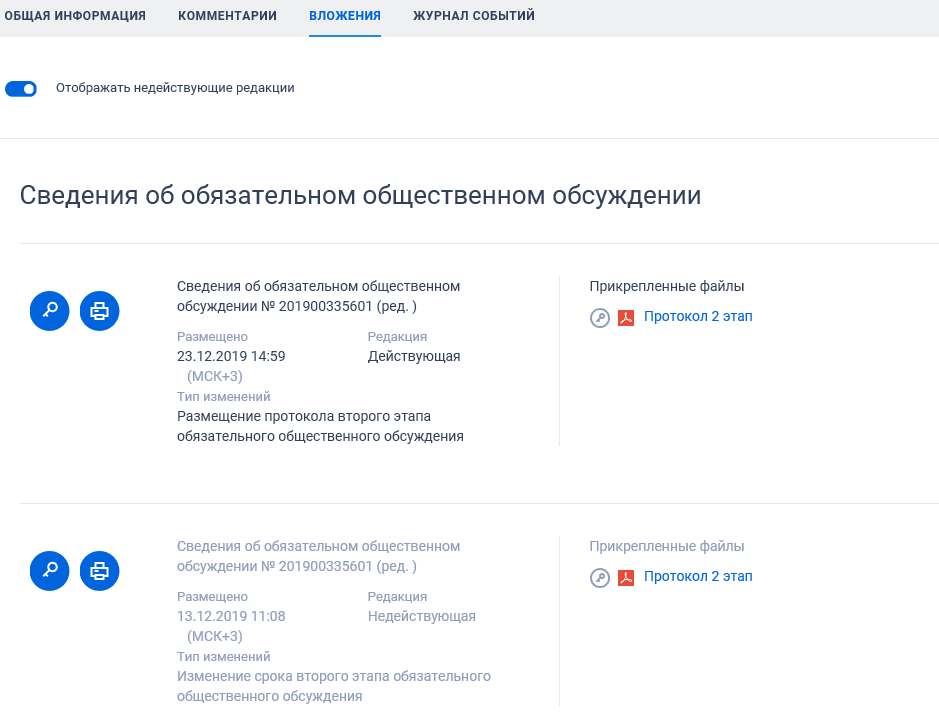Click the active edition title № 201900335601
This screenshot has height=716, width=939.
point(318,296)
